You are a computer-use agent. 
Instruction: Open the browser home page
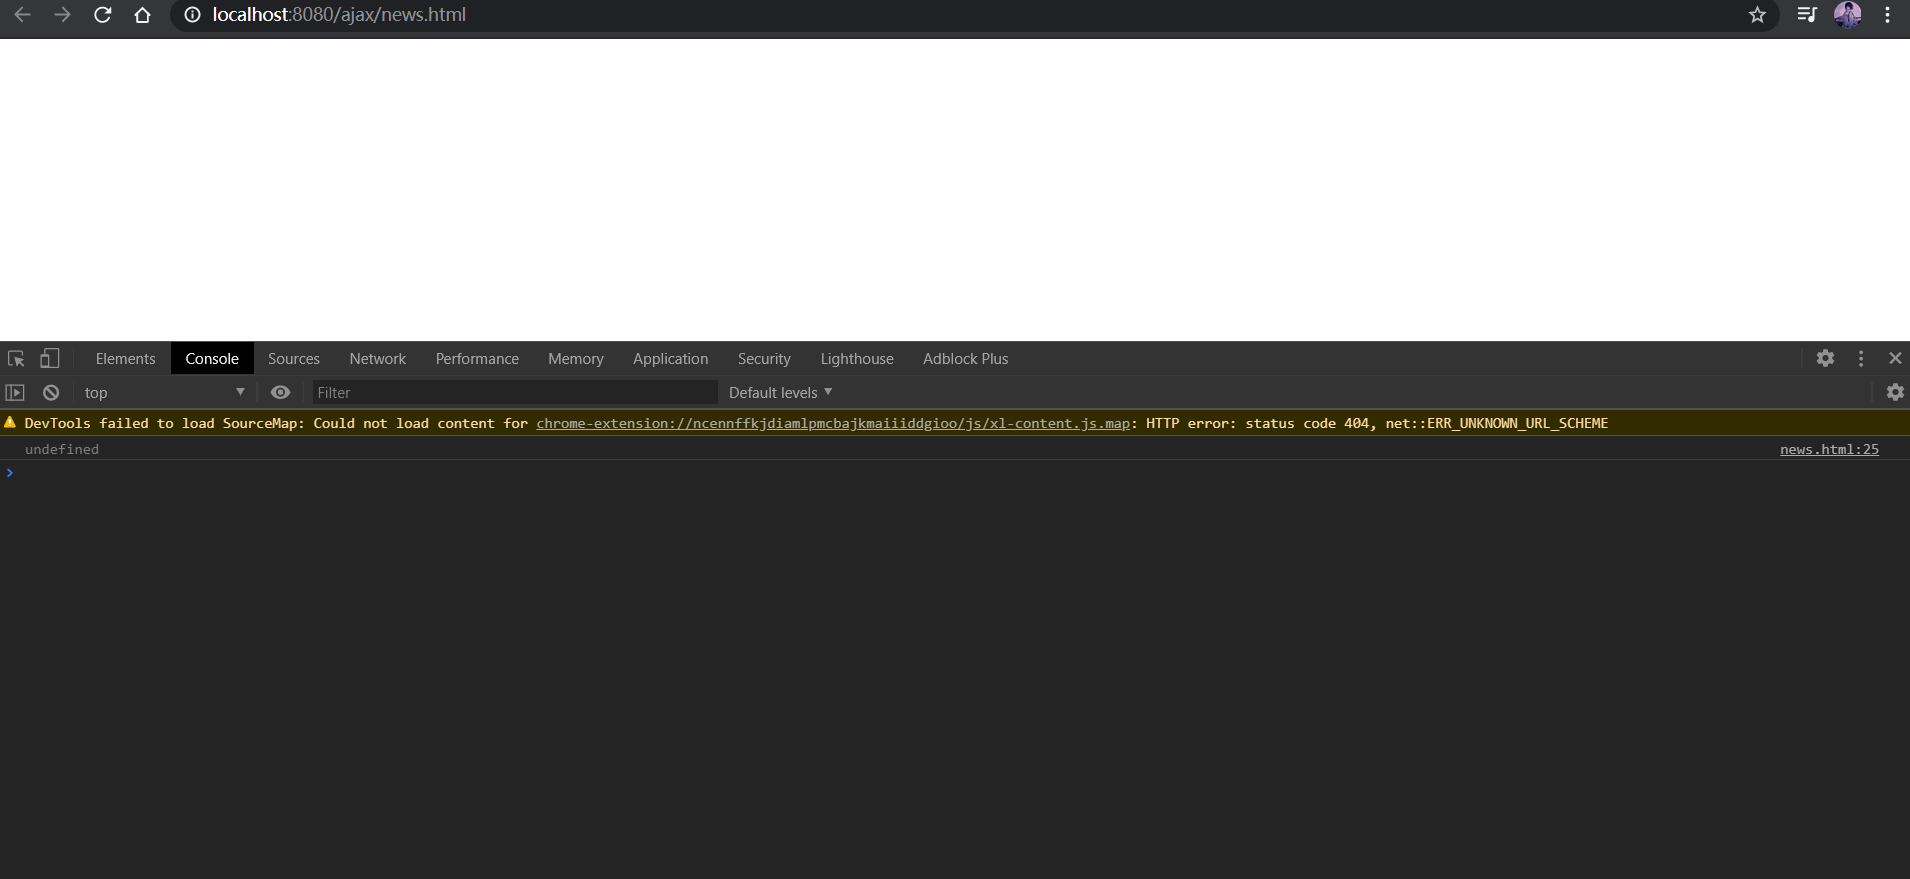142,15
